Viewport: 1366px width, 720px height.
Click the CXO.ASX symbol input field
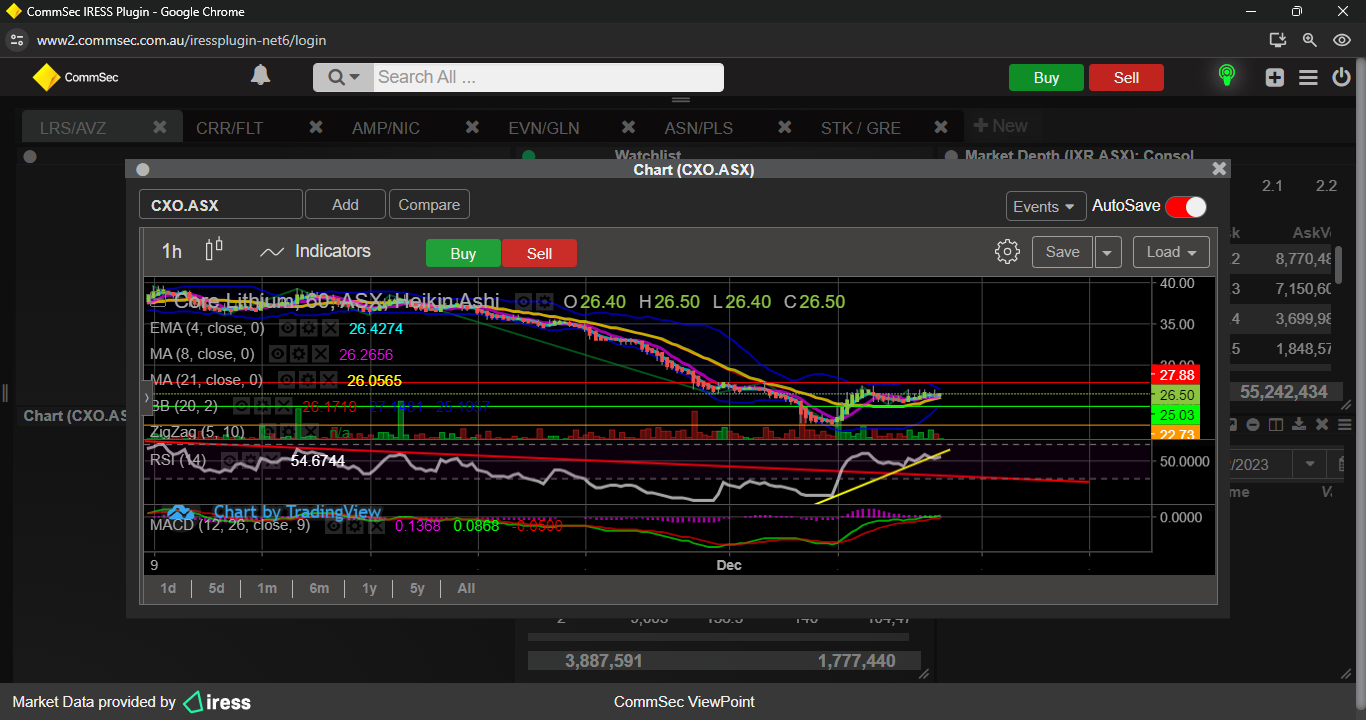point(220,205)
